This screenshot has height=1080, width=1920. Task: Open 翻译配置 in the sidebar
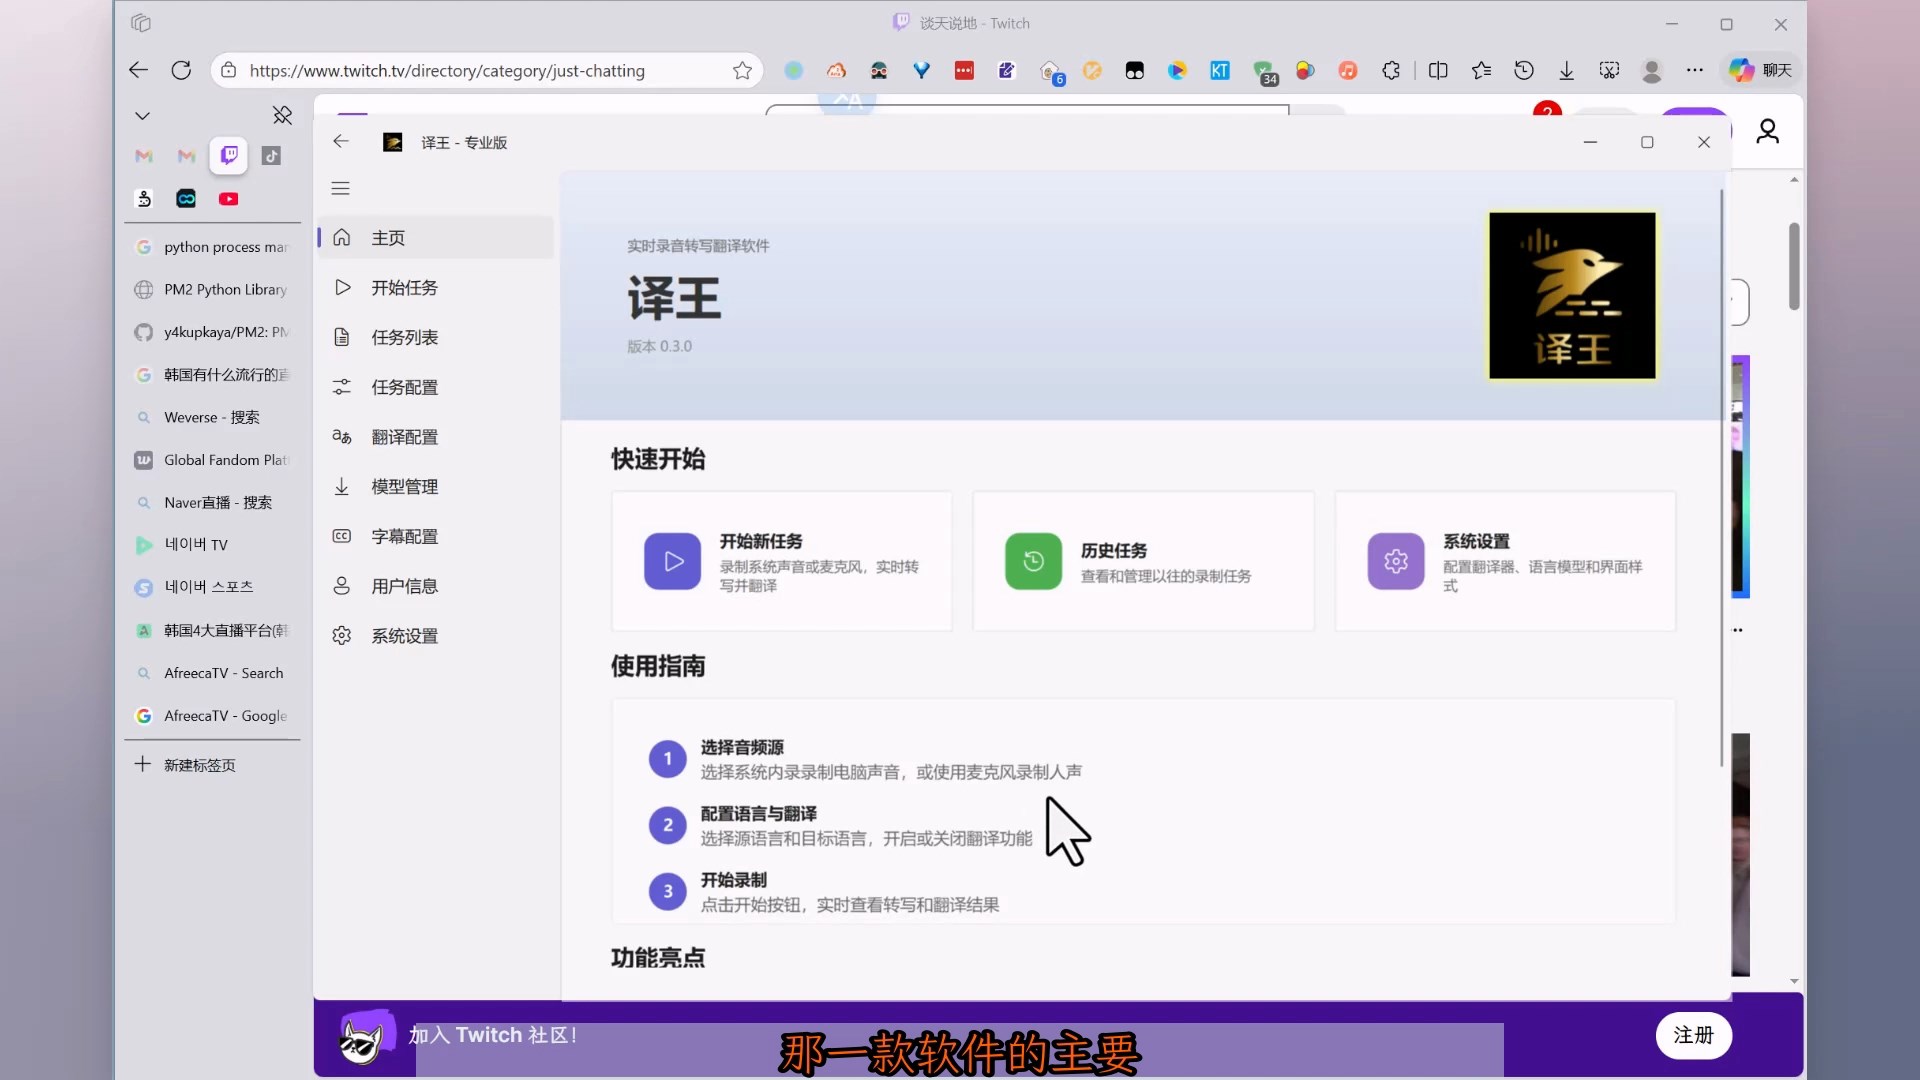coord(404,437)
